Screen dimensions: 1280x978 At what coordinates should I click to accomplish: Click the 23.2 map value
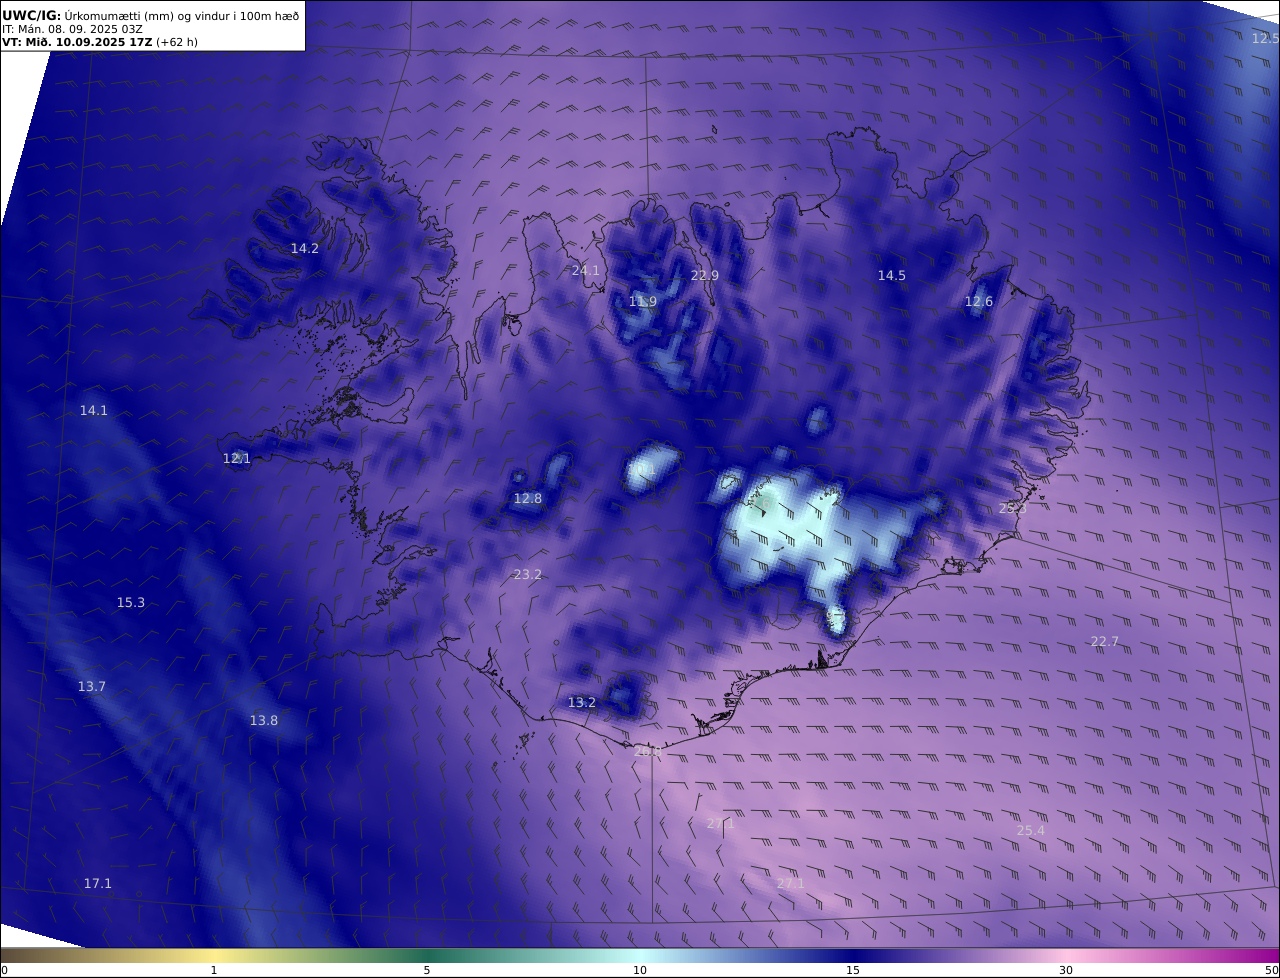point(528,574)
